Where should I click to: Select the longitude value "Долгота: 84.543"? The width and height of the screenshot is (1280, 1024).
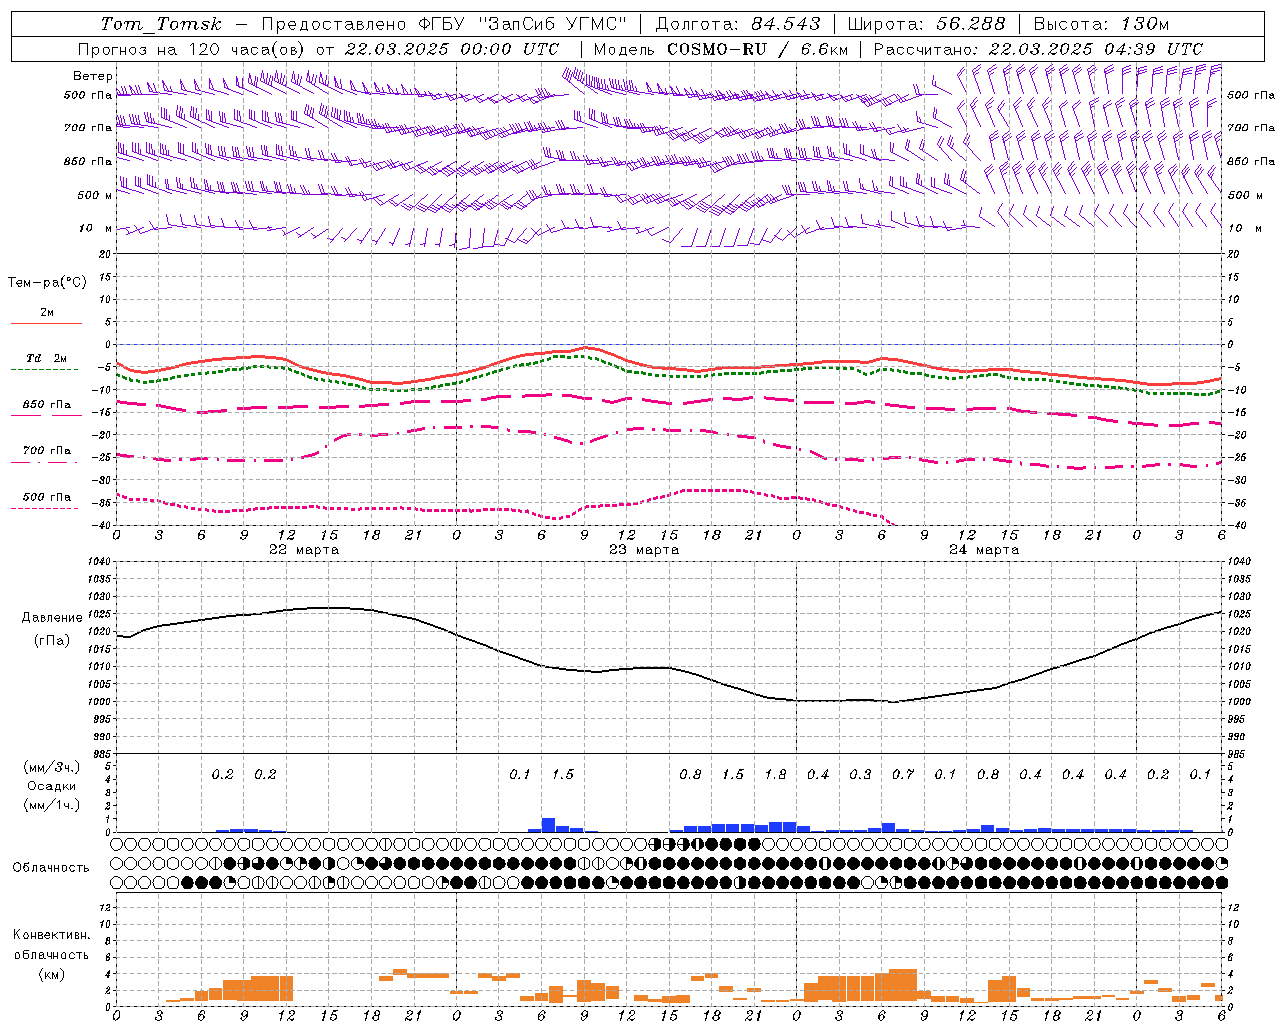point(738,24)
